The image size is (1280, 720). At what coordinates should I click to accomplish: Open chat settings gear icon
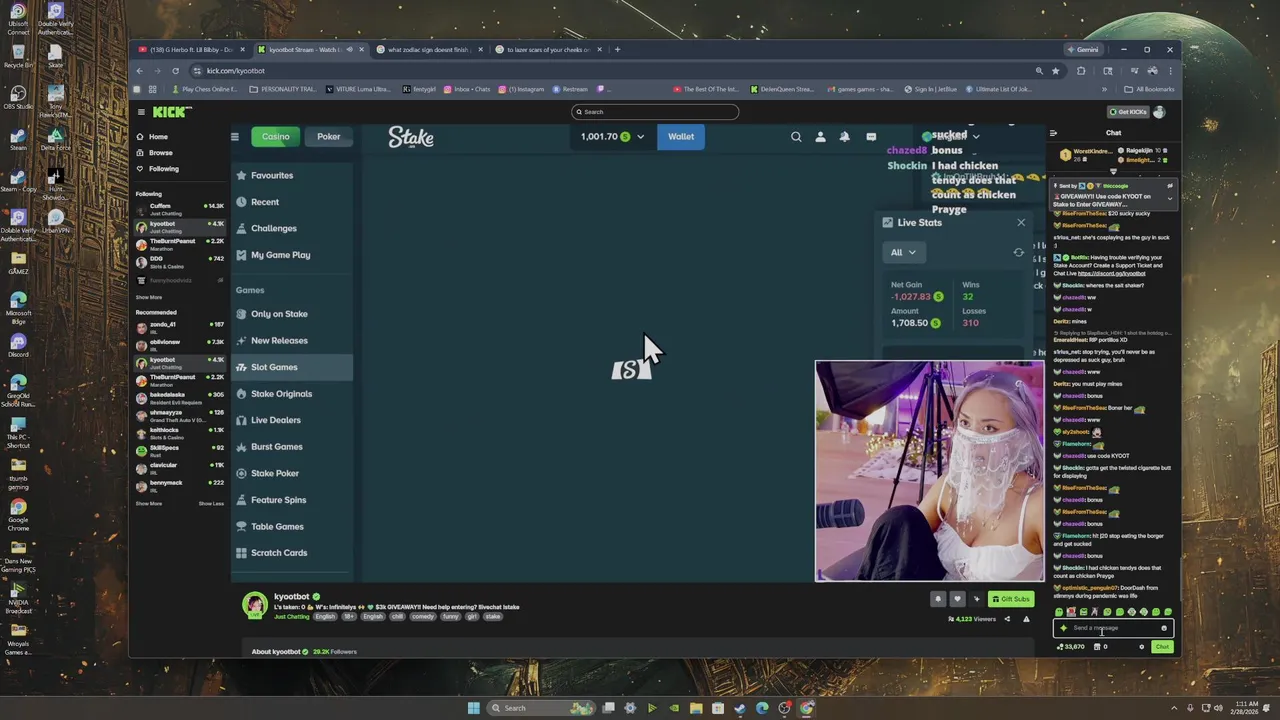(1141, 647)
